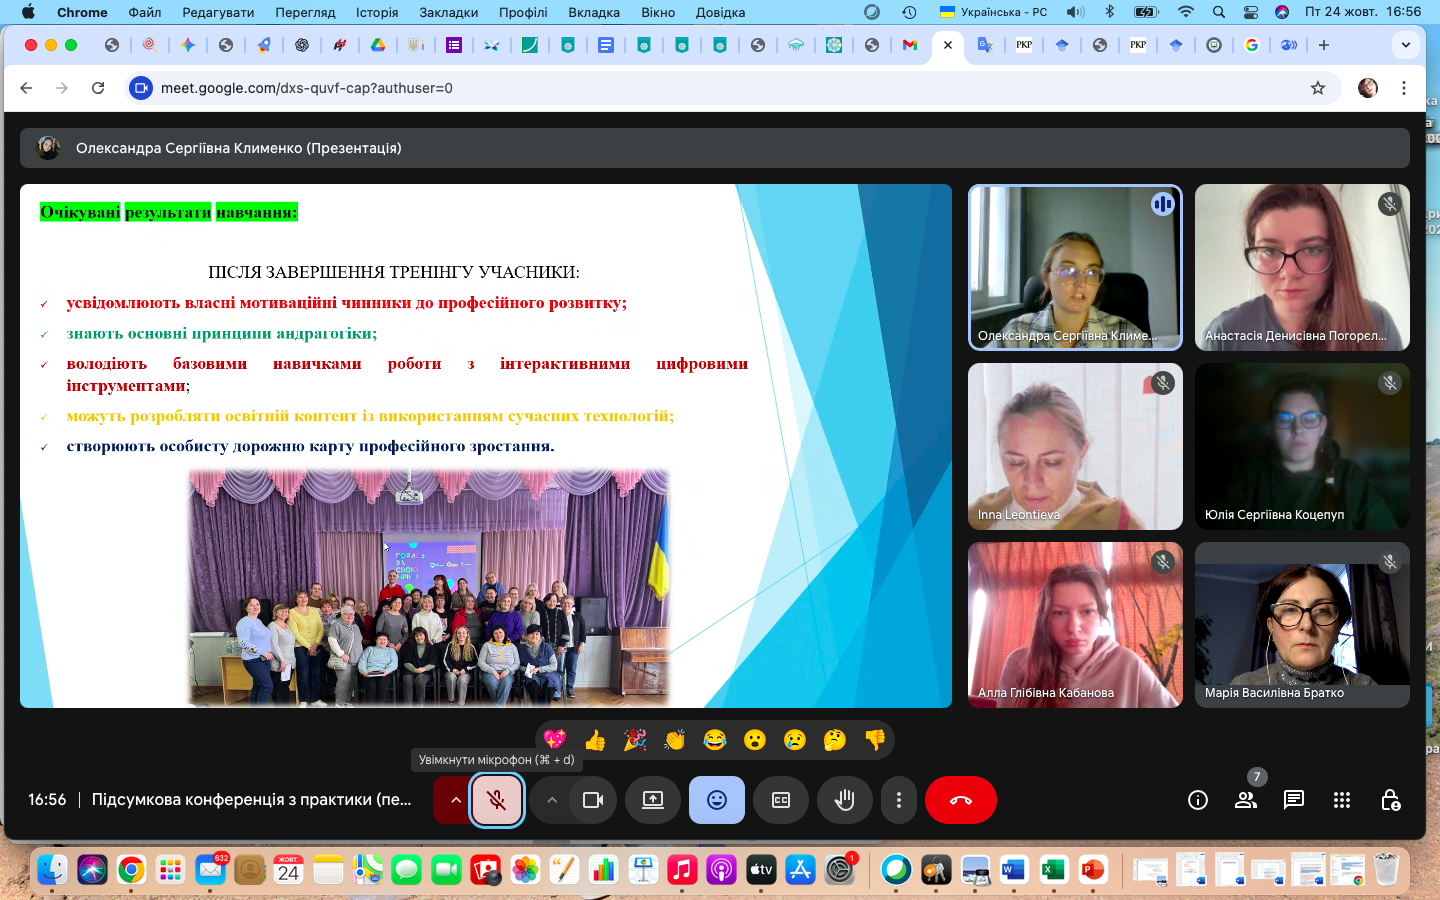Viewport: 1440px width, 900px height.
Task: Unmute the microphone in Meet toolbar
Action: tap(496, 800)
